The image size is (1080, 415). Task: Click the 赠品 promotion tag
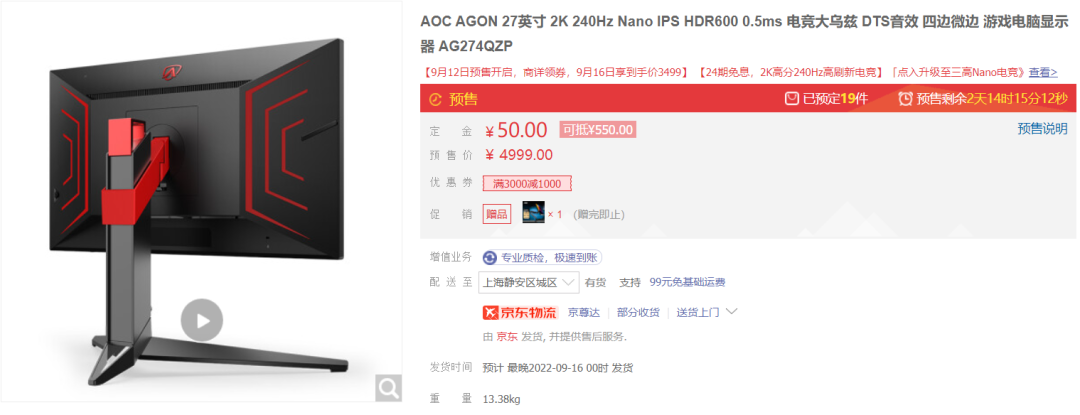tap(497, 214)
